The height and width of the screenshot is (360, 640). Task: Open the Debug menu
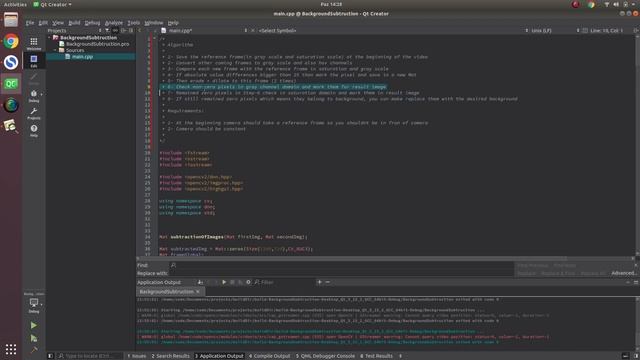tap(92, 23)
